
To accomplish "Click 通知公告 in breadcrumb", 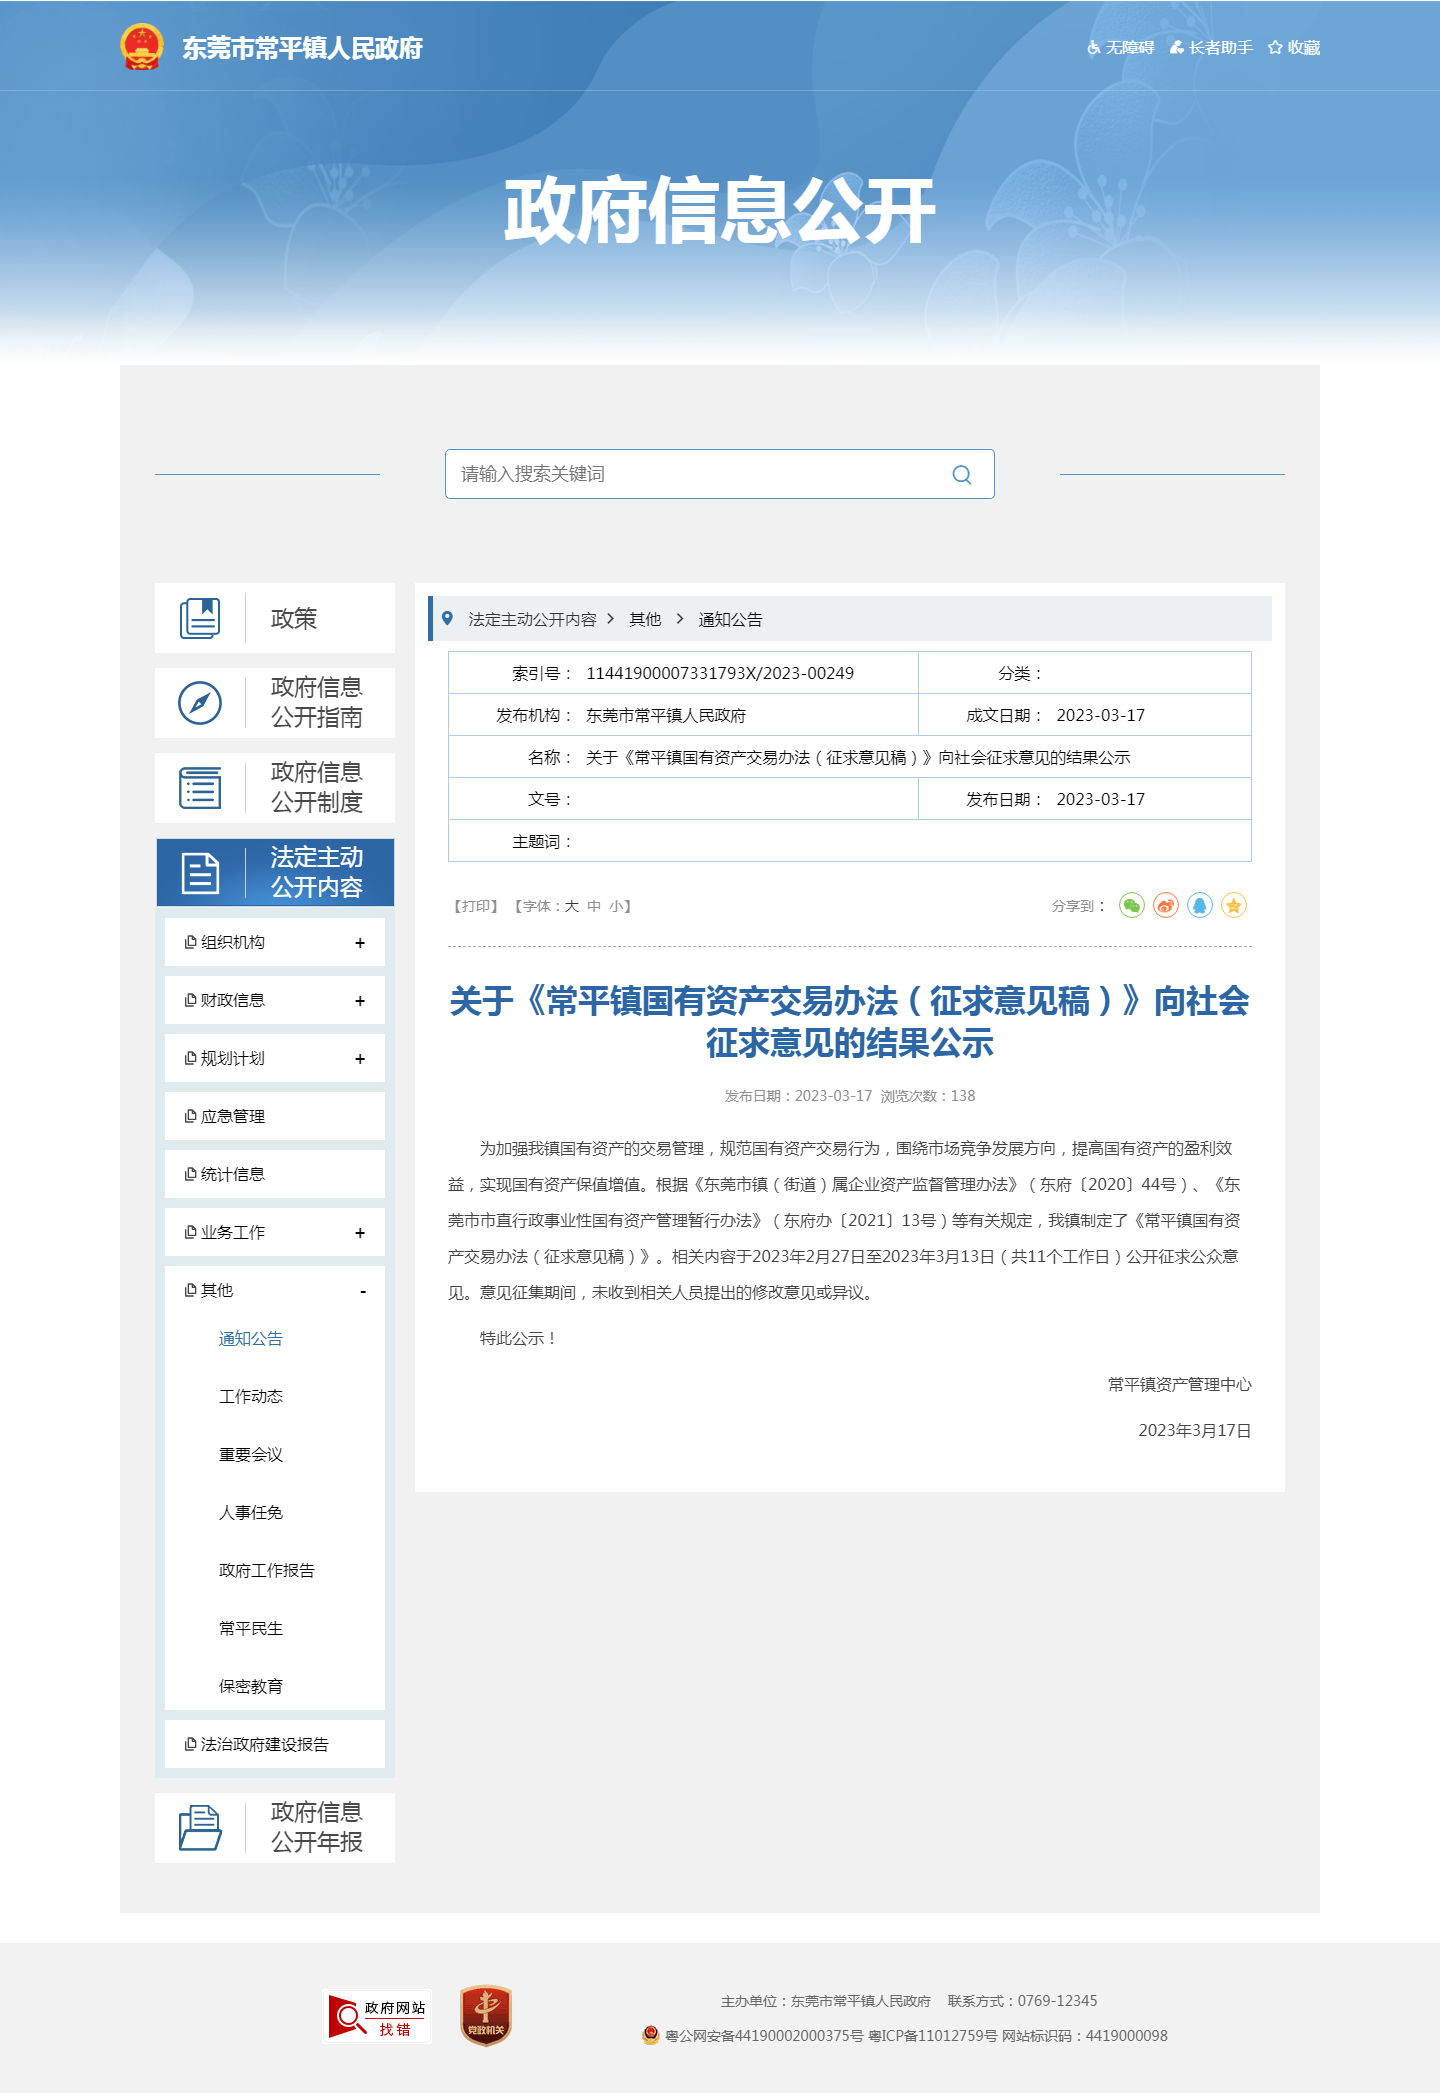I will tap(730, 620).
